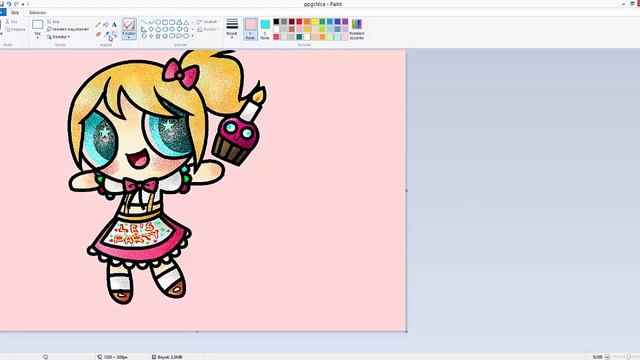Open the shape Outline (Anahat) dropdown

[207, 22]
